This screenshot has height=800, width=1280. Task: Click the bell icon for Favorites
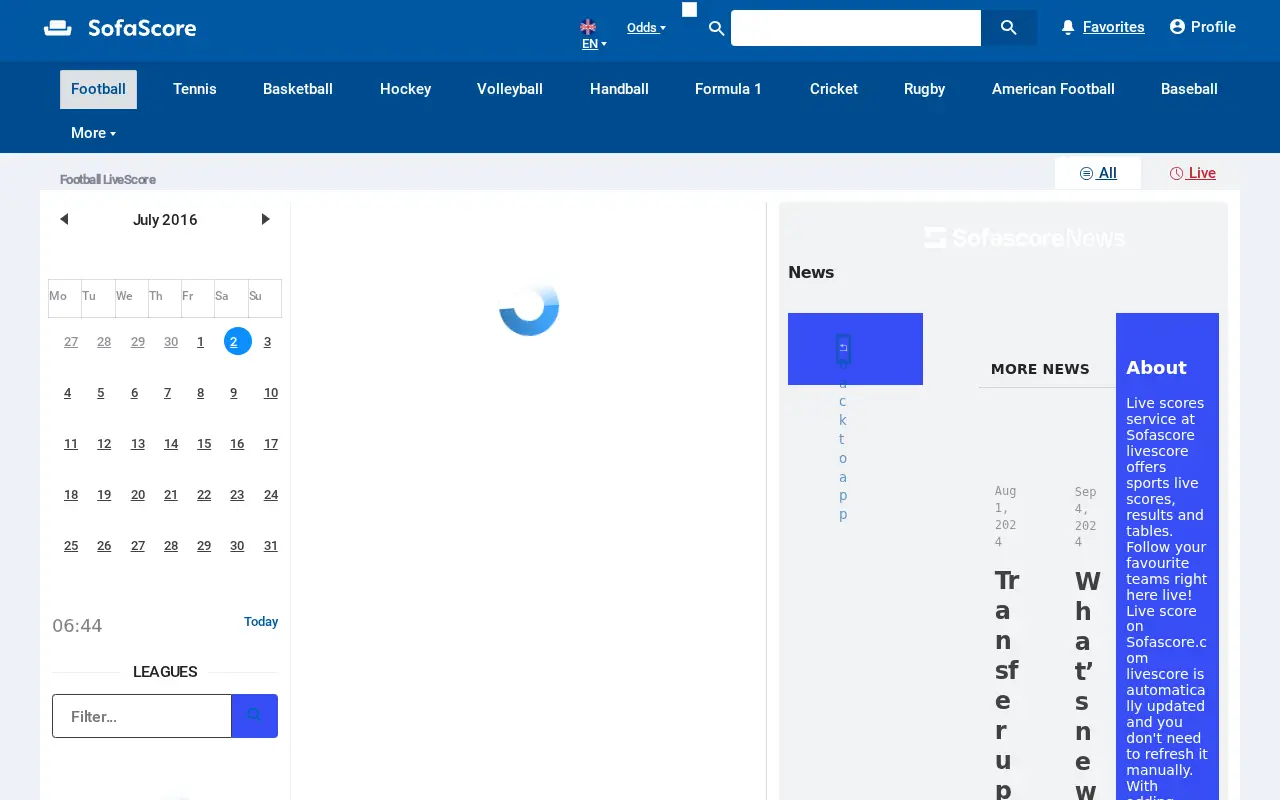click(x=1068, y=27)
